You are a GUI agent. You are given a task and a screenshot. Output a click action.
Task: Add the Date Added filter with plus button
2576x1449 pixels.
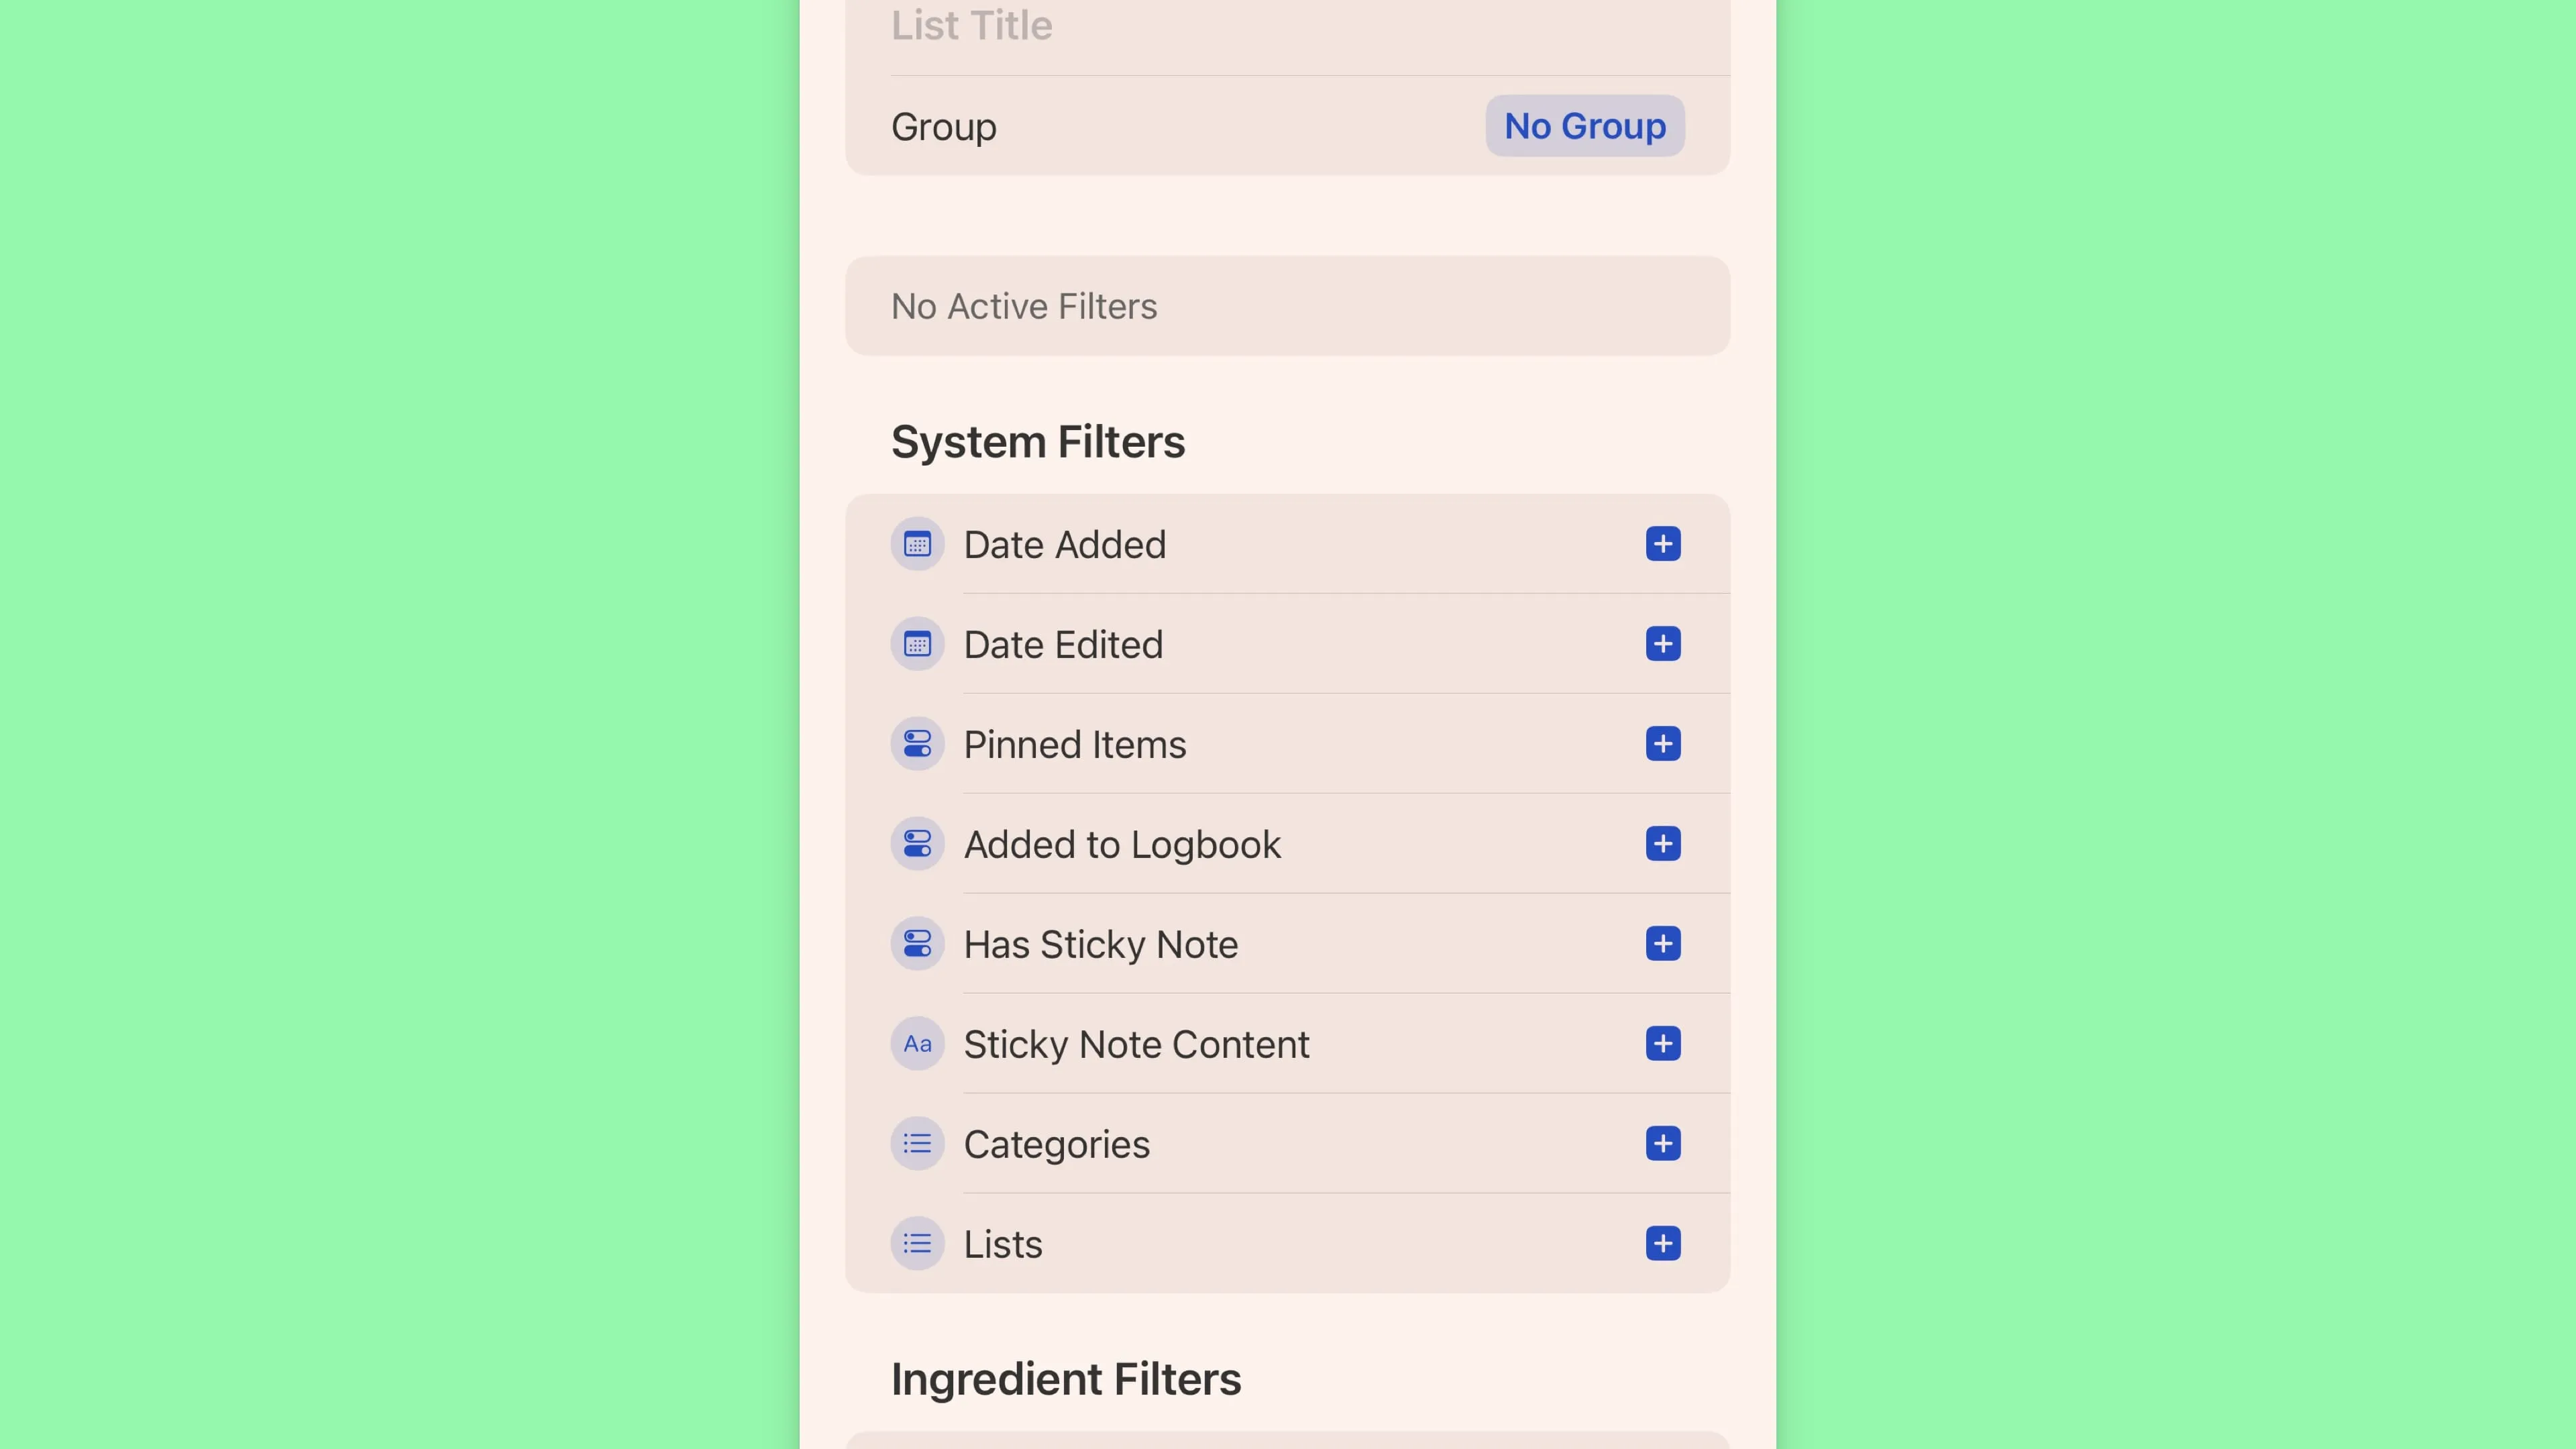[x=1663, y=544]
